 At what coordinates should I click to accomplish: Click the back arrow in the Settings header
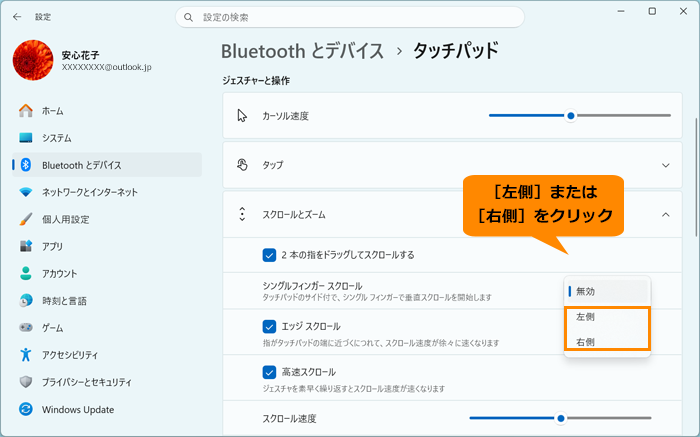point(17,17)
